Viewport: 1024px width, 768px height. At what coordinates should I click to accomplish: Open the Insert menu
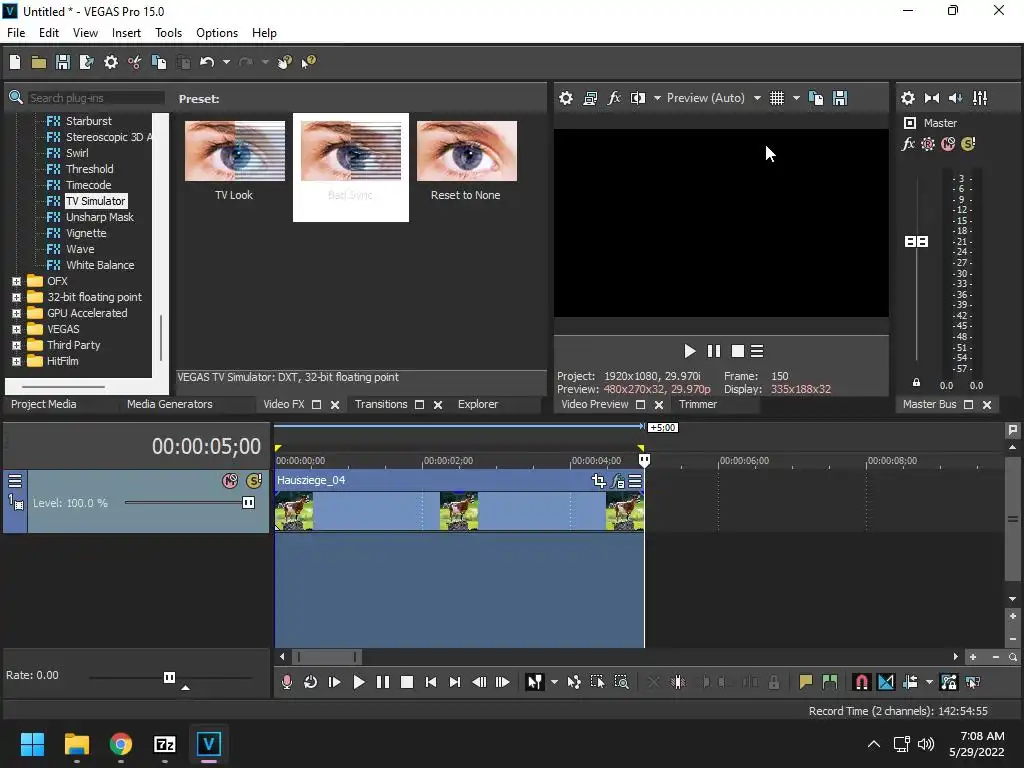point(126,33)
